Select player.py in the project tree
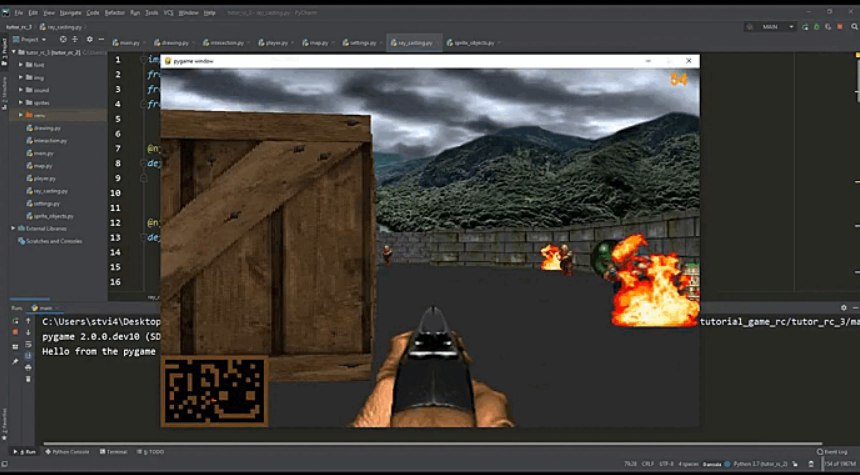The image size is (860, 475). (x=41, y=178)
